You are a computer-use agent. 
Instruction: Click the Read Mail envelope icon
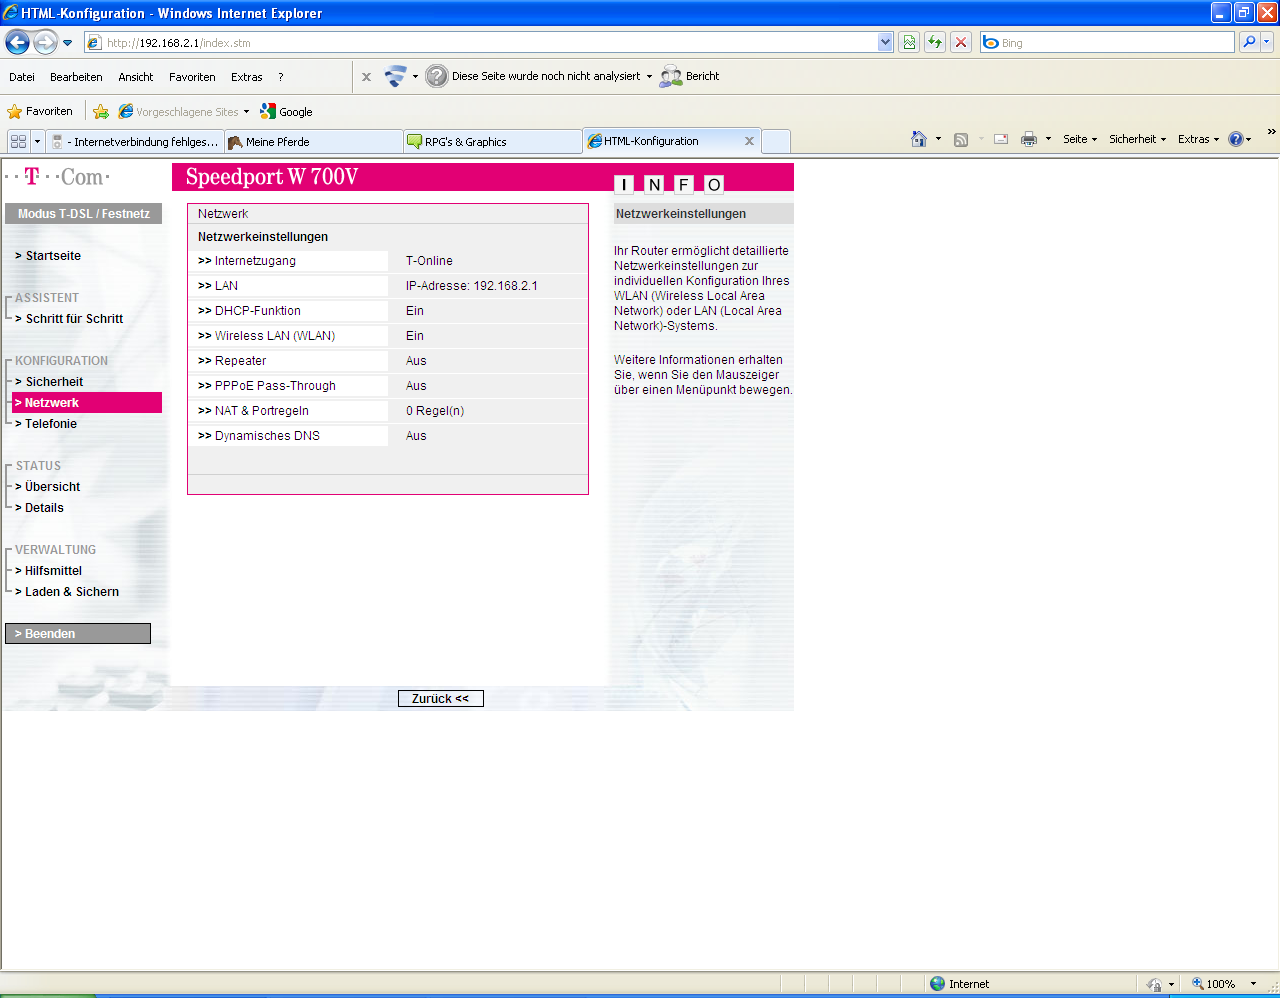(1001, 140)
